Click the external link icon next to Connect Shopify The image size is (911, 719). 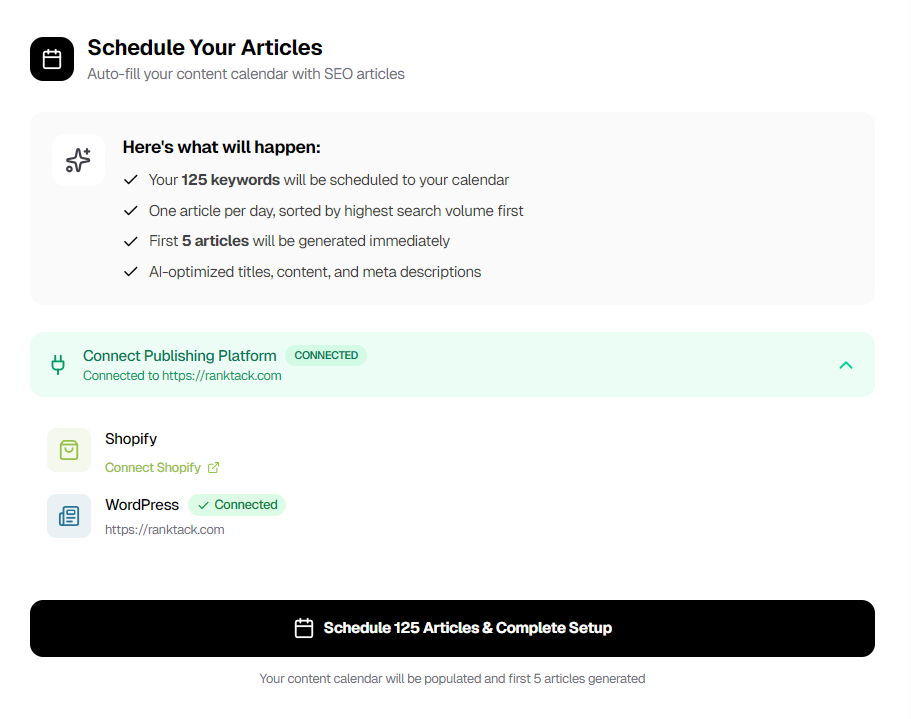(x=213, y=467)
